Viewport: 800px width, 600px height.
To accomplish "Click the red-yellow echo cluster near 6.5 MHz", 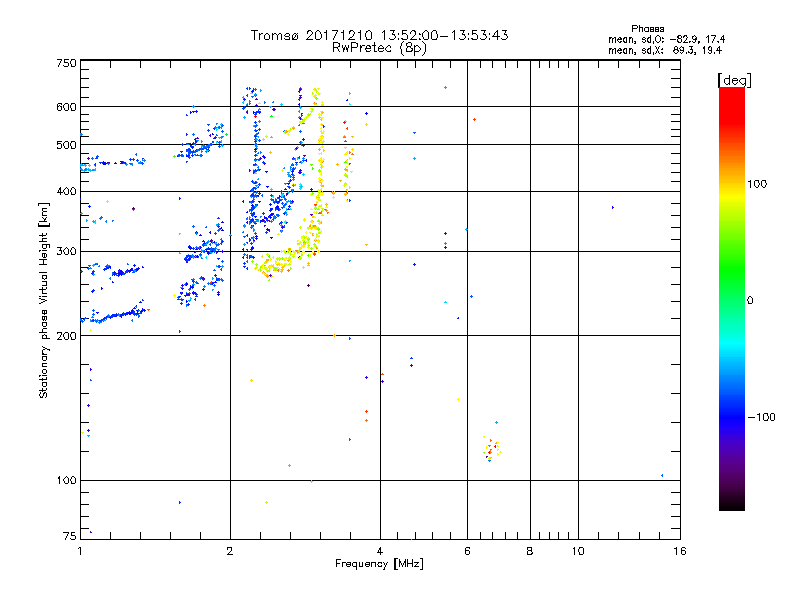I will click(492, 449).
